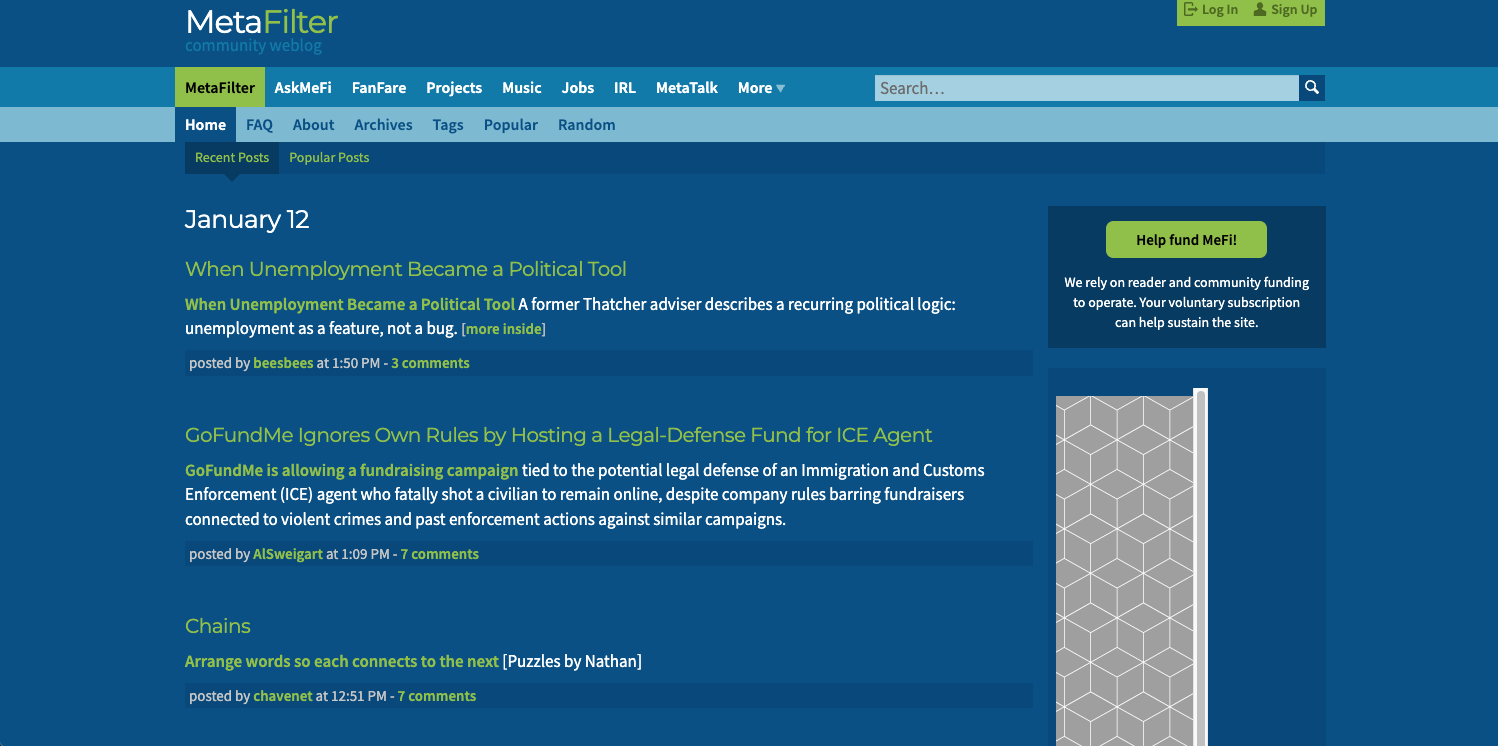The width and height of the screenshot is (1498, 746).
Task: Select the Recent Posts tab
Action: click(x=232, y=158)
